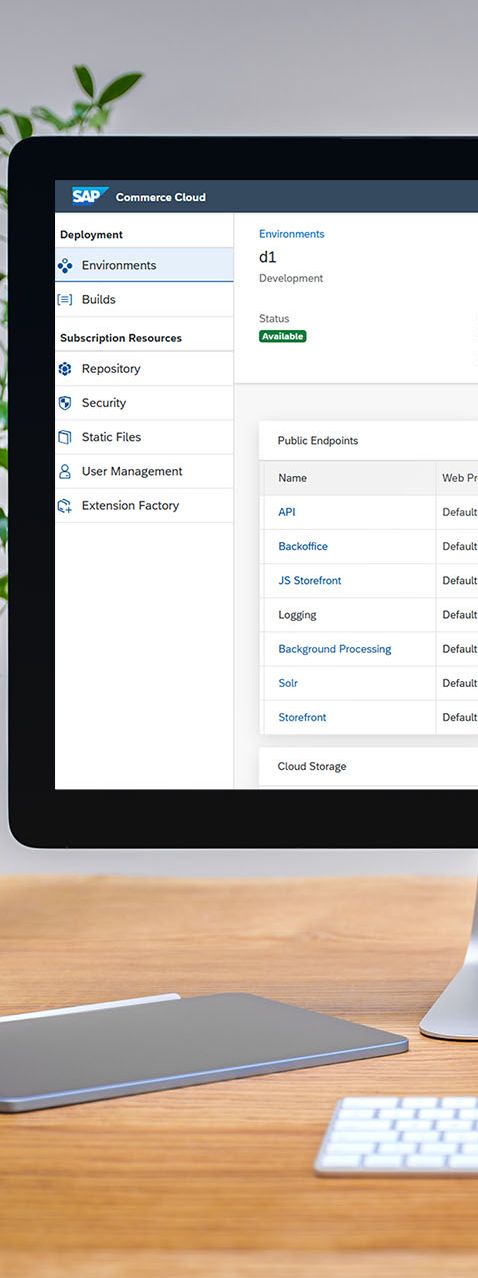
Task: Open the Solr endpoint link
Action: [288, 683]
